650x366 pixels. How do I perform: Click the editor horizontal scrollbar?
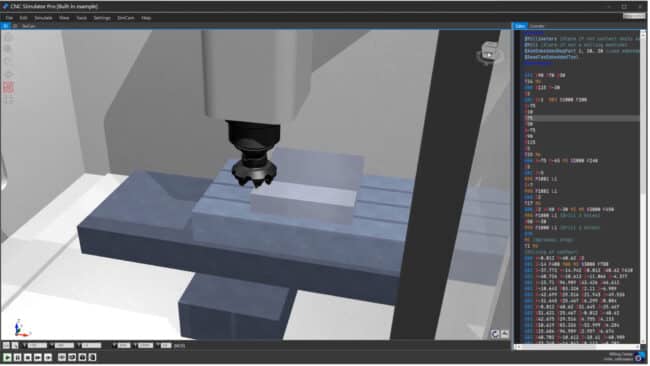[577, 347]
